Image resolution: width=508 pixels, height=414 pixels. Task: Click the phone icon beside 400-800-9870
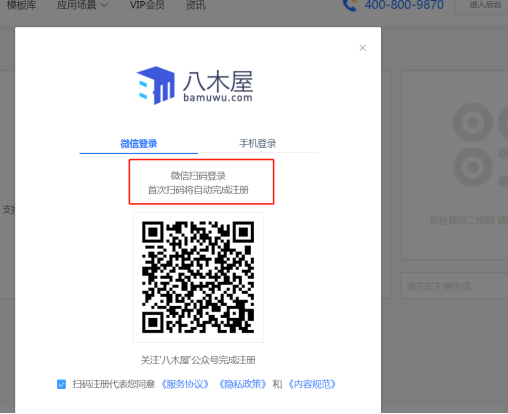(x=350, y=5)
